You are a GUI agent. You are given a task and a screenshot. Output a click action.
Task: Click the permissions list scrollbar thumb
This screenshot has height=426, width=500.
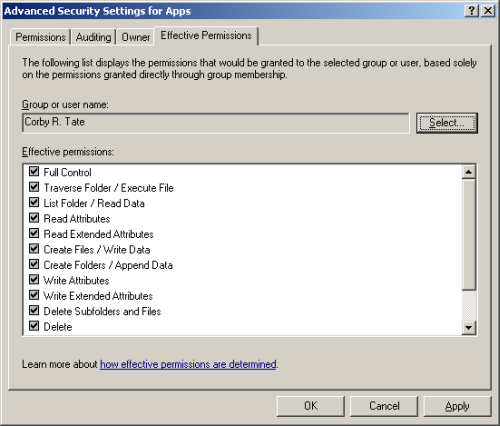point(469,235)
